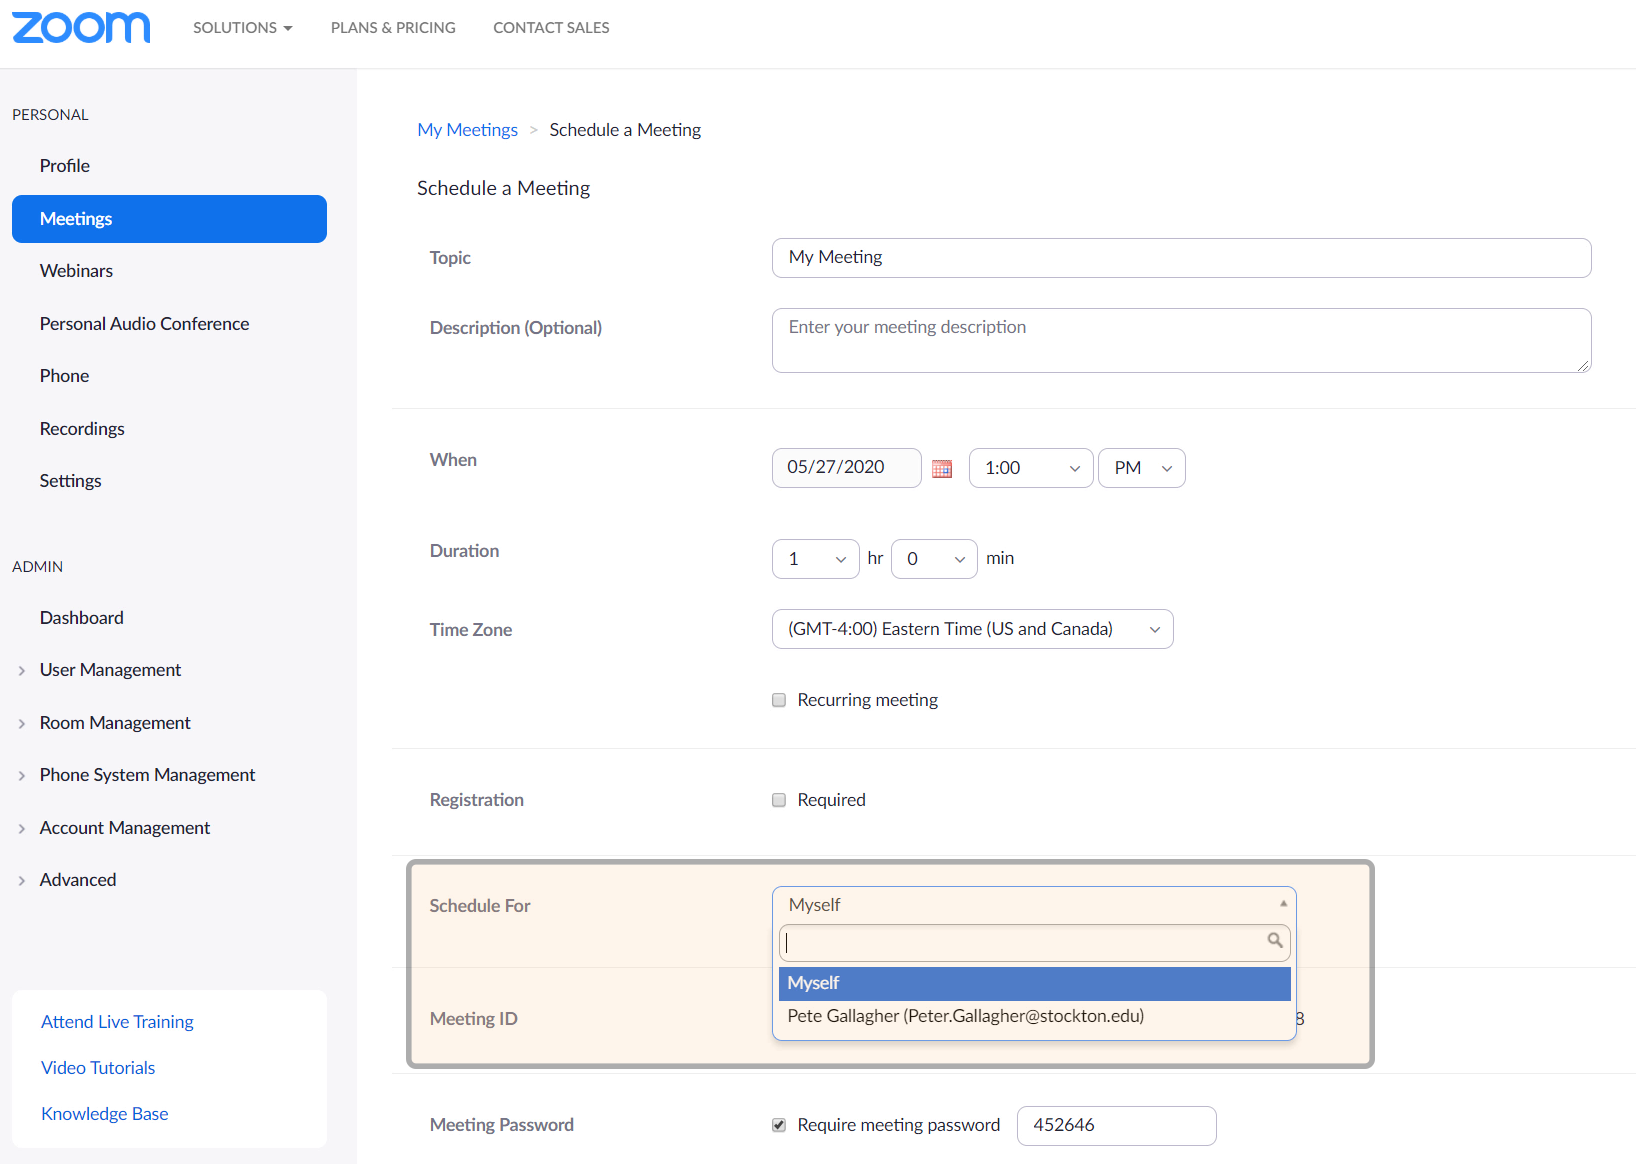Open the Duration hours dropdown
1636x1164 pixels.
point(815,558)
